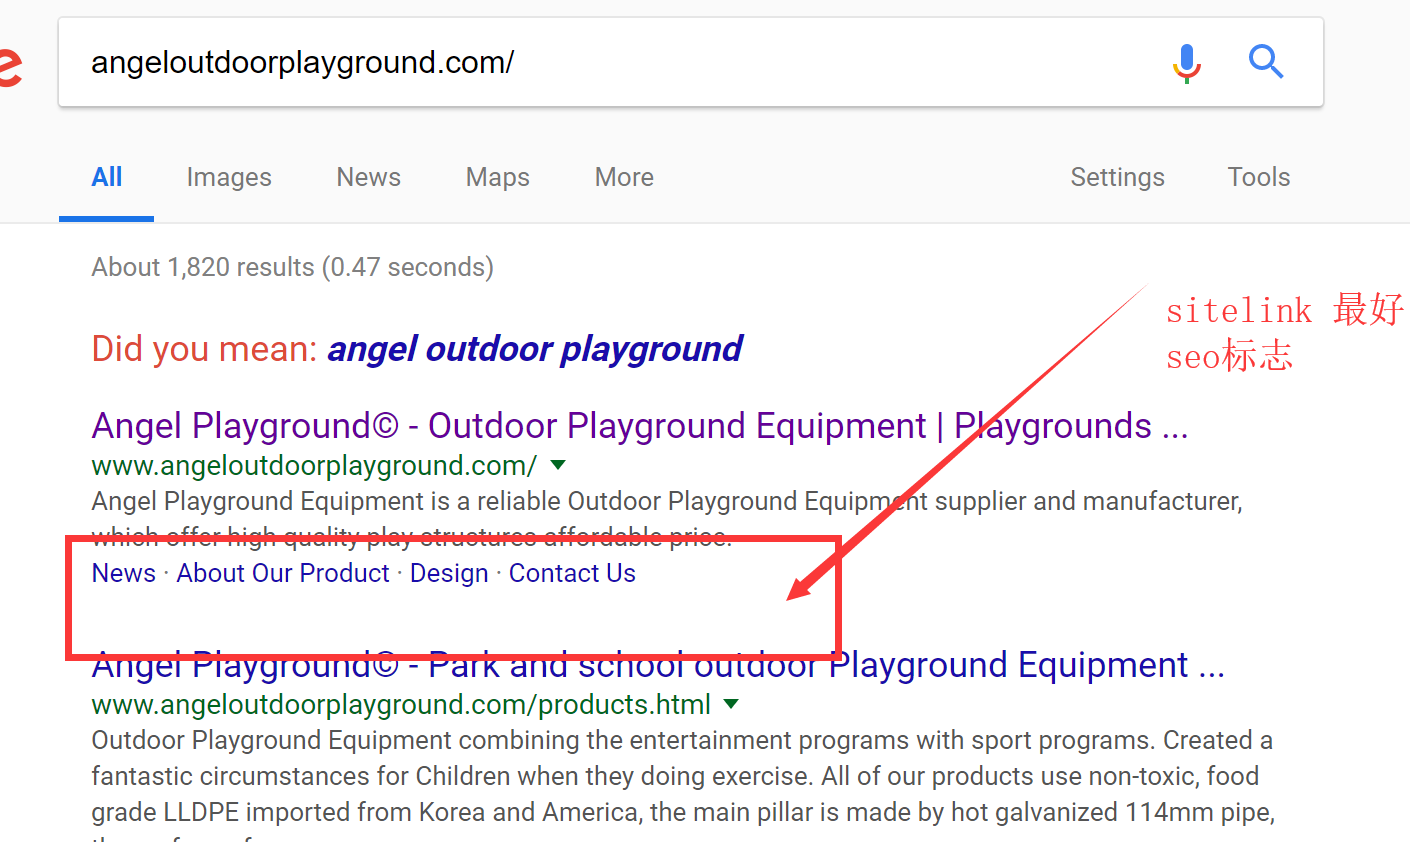Open the Contact Us sitelink
1410x842 pixels.
[x=572, y=573]
